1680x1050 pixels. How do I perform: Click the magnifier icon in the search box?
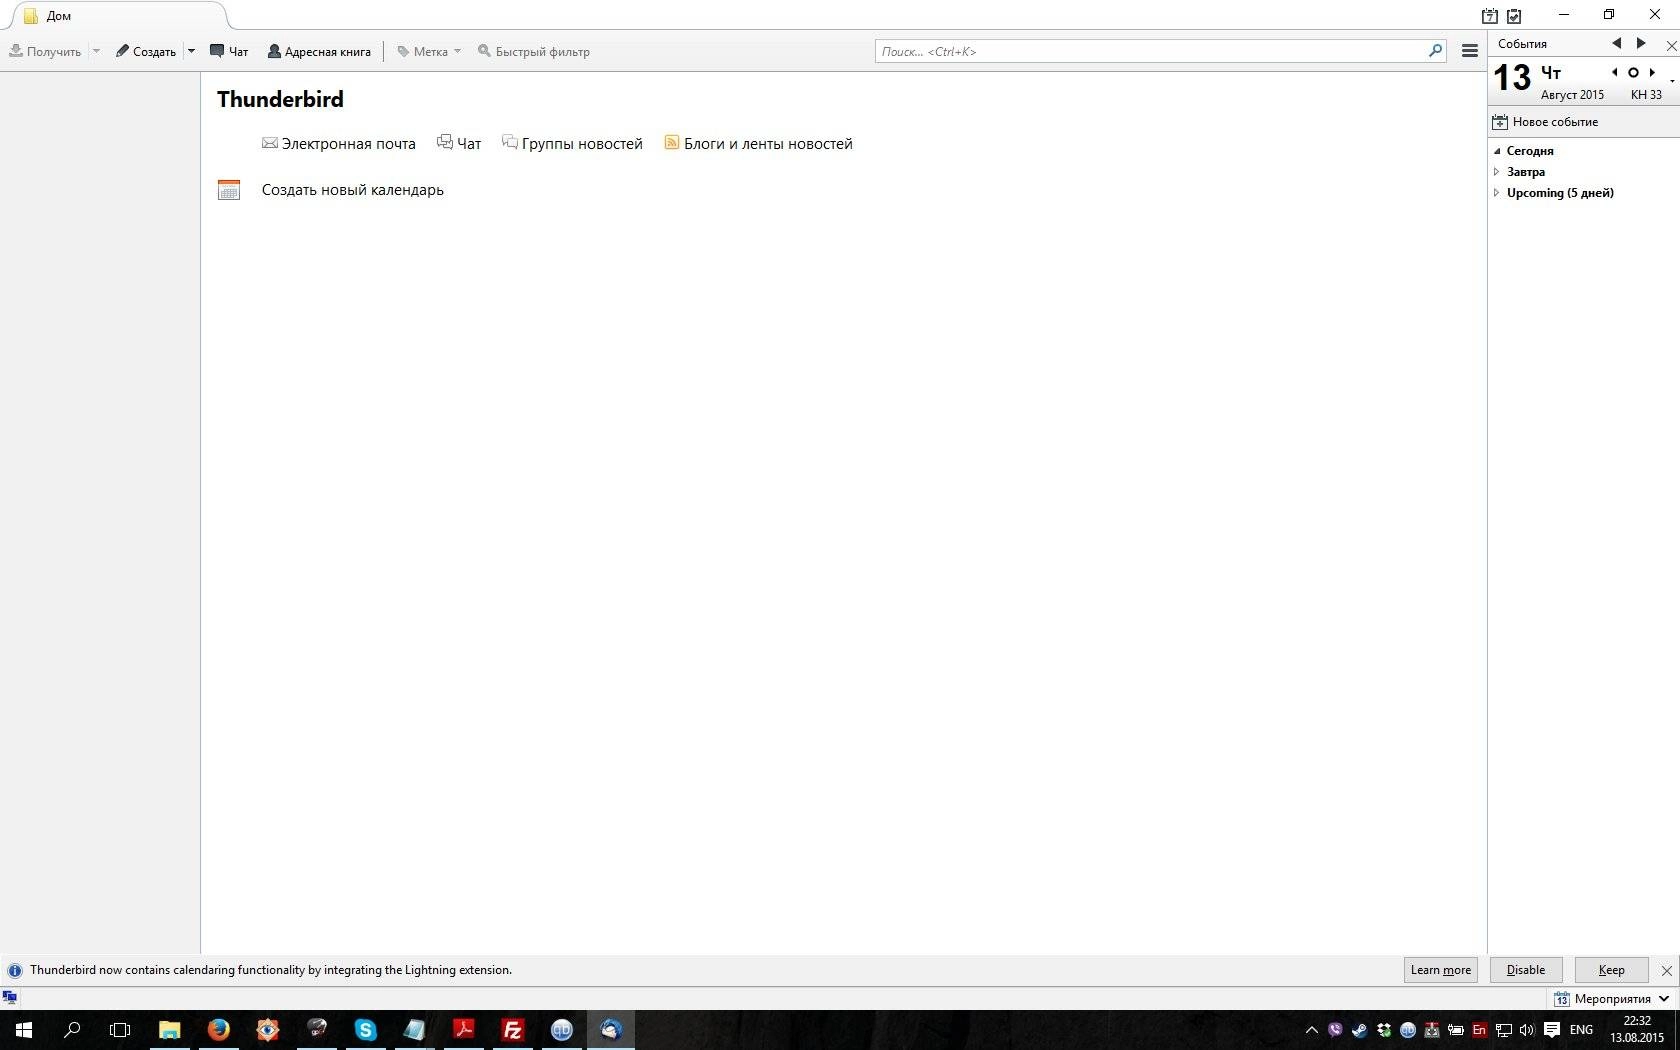click(1435, 50)
